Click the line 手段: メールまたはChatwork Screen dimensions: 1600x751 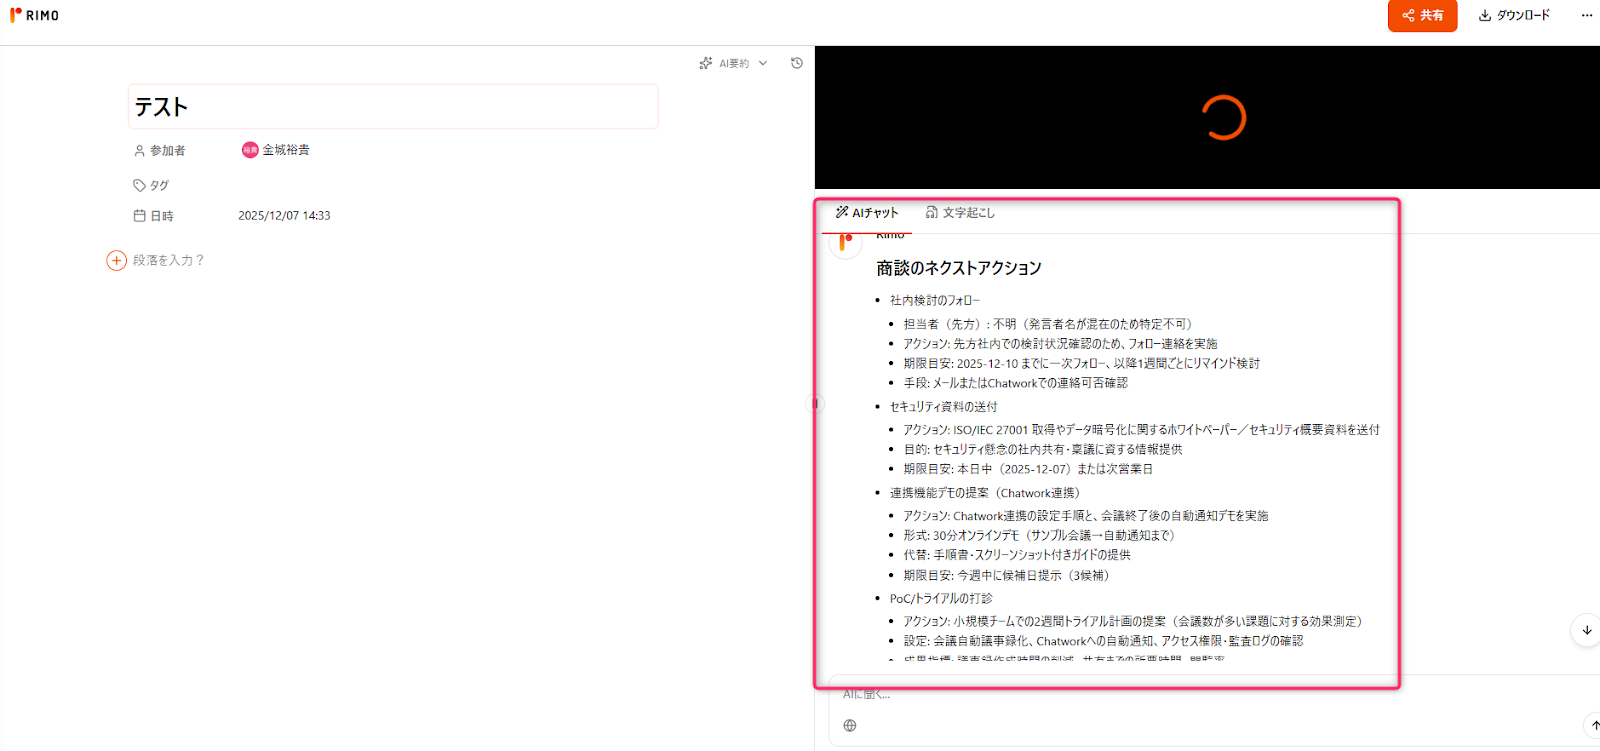pyautogui.click(x=1015, y=384)
